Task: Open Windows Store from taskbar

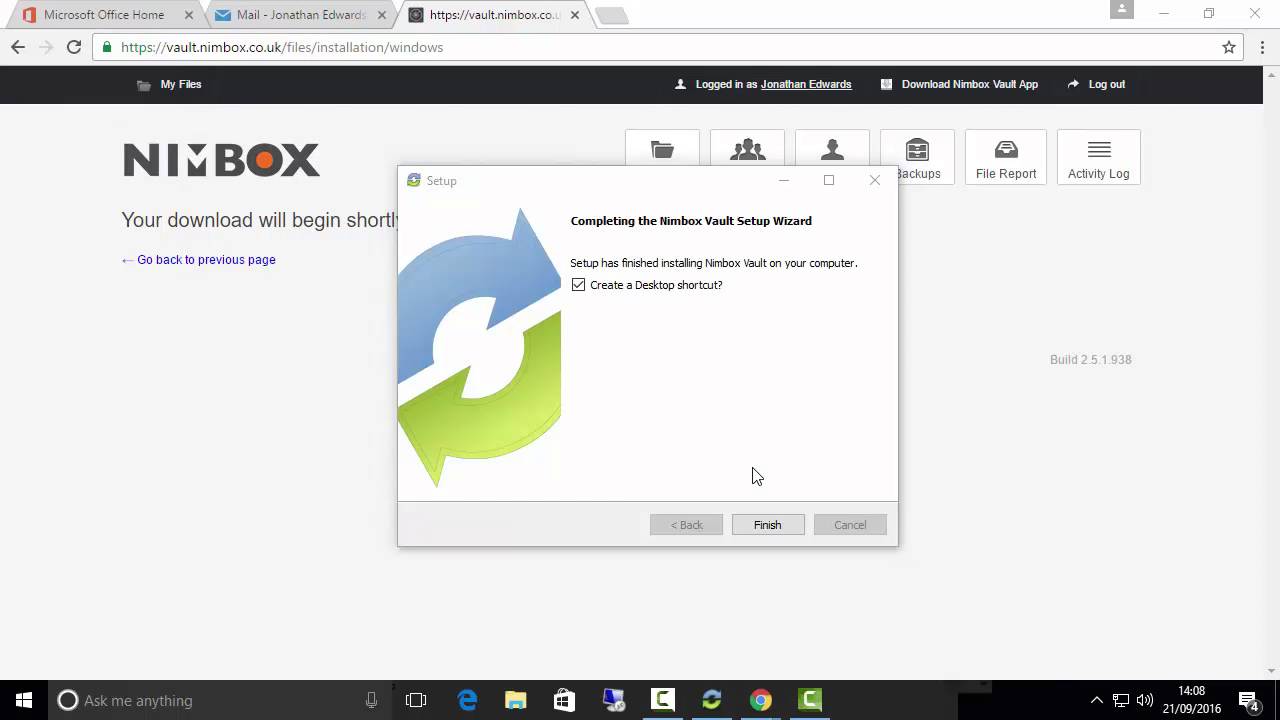Action: click(564, 700)
